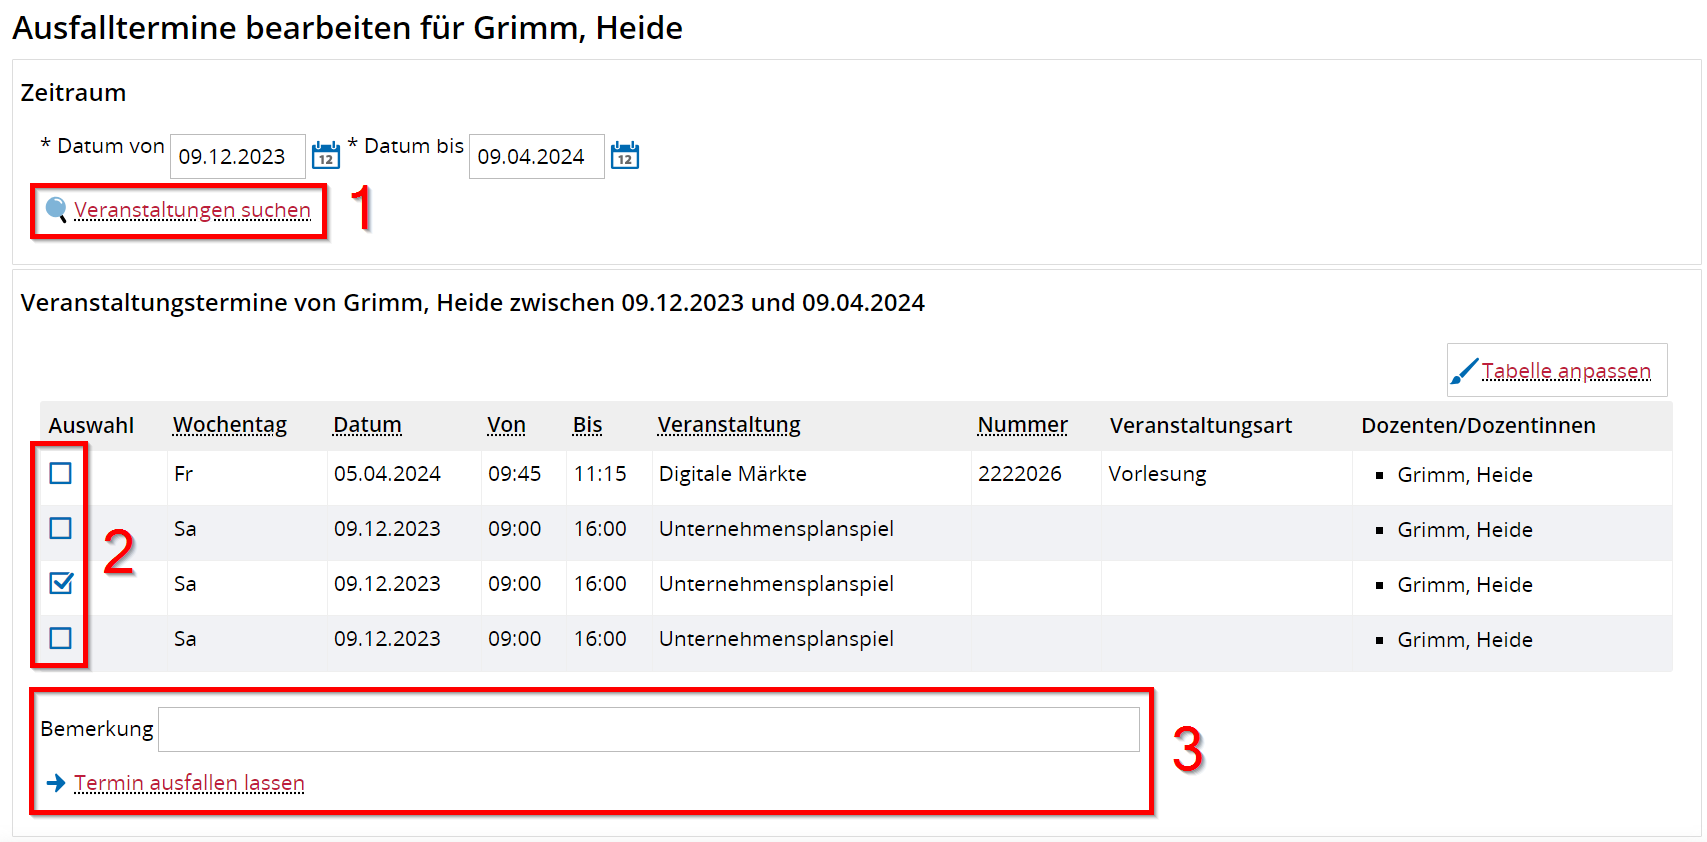1707x842 pixels.
Task: Tick the checkbox for Digitale Märkte row
Action: point(61,473)
